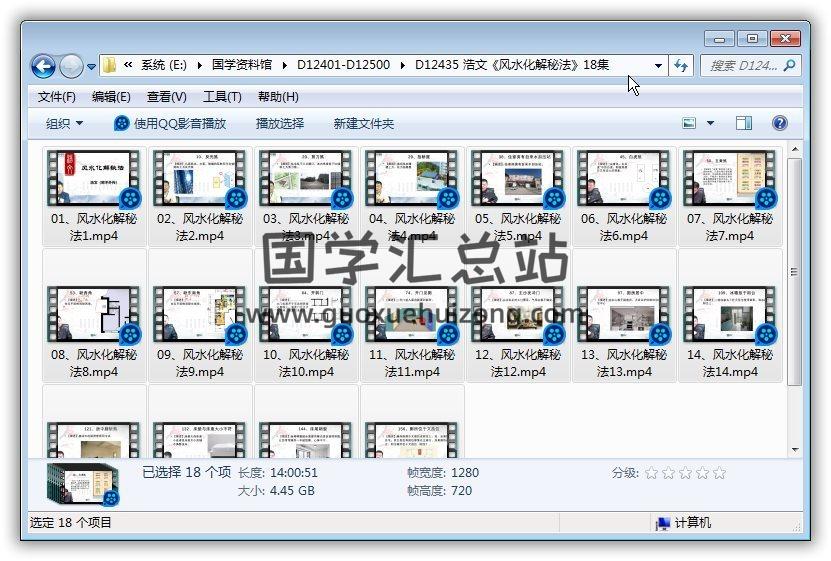Click the folder icon in address bar
Screen dimensions: 831x561
pos(110,65)
